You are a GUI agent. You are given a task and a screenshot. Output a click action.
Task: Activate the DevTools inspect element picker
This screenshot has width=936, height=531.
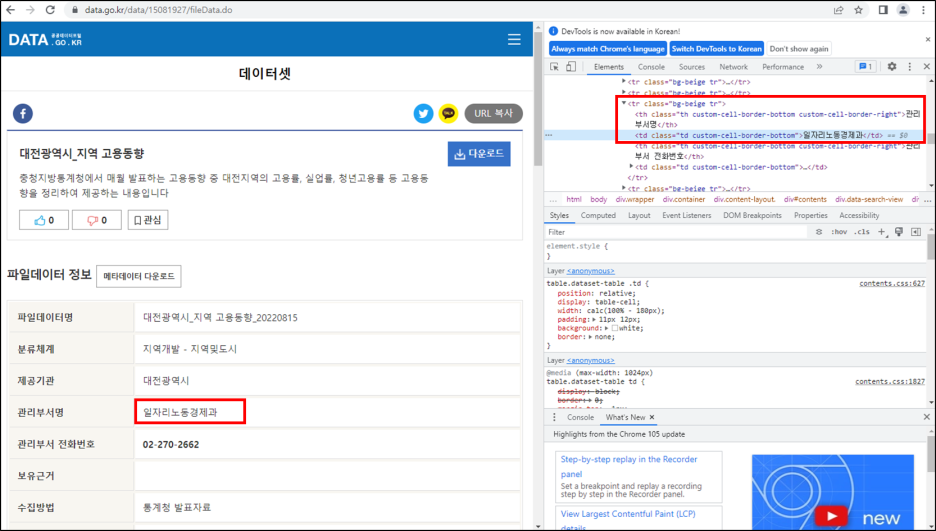click(x=555, y=67)
